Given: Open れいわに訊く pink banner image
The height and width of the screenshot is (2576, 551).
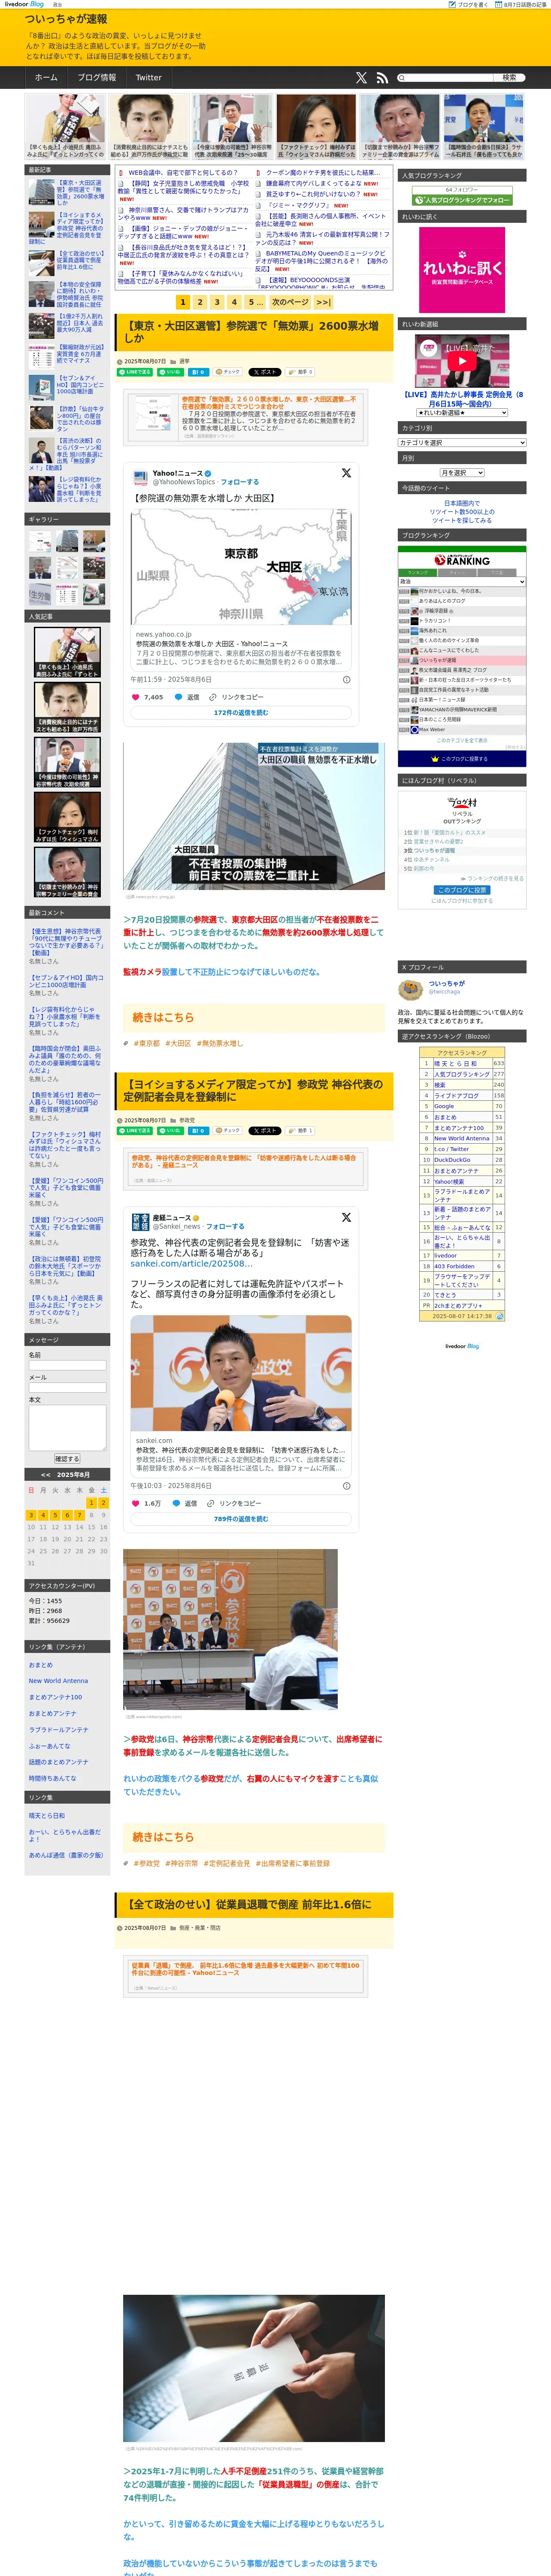Looking at the screenshot, I should 462,270.
